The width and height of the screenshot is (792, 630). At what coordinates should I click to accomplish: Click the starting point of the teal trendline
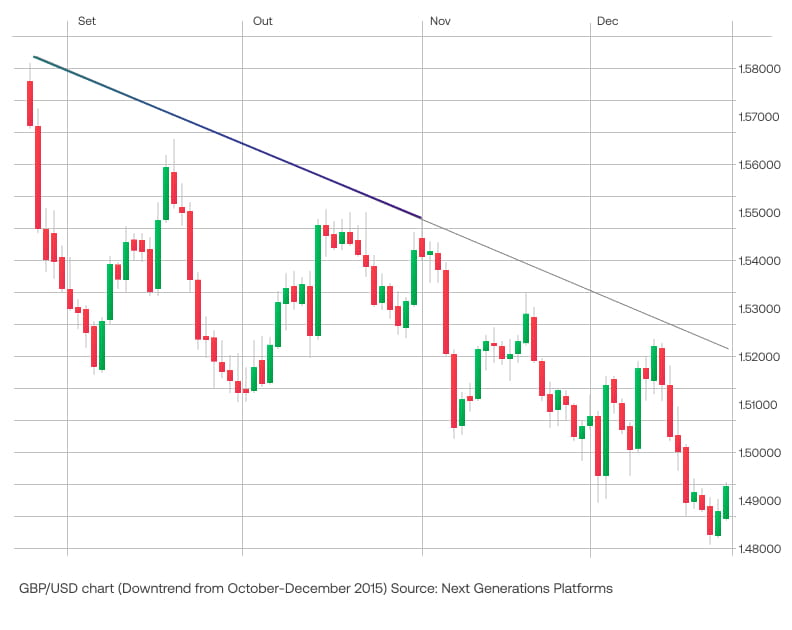34,57
